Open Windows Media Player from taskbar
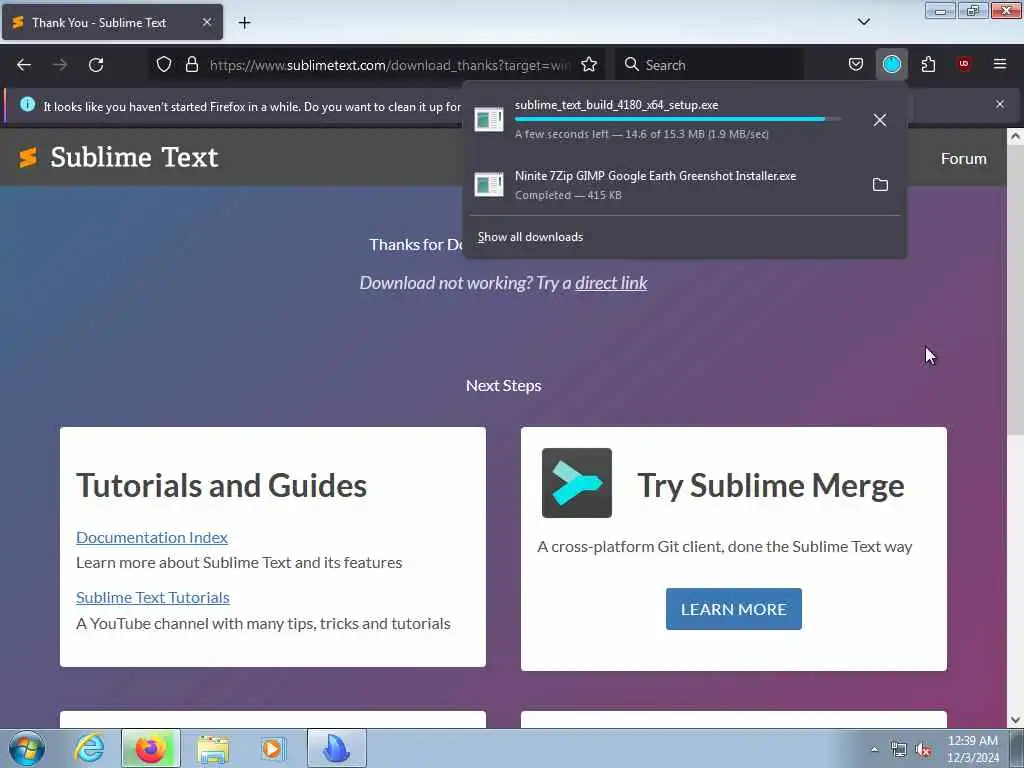The height and width of the screenshot is (768, 1024). point(273,748)
